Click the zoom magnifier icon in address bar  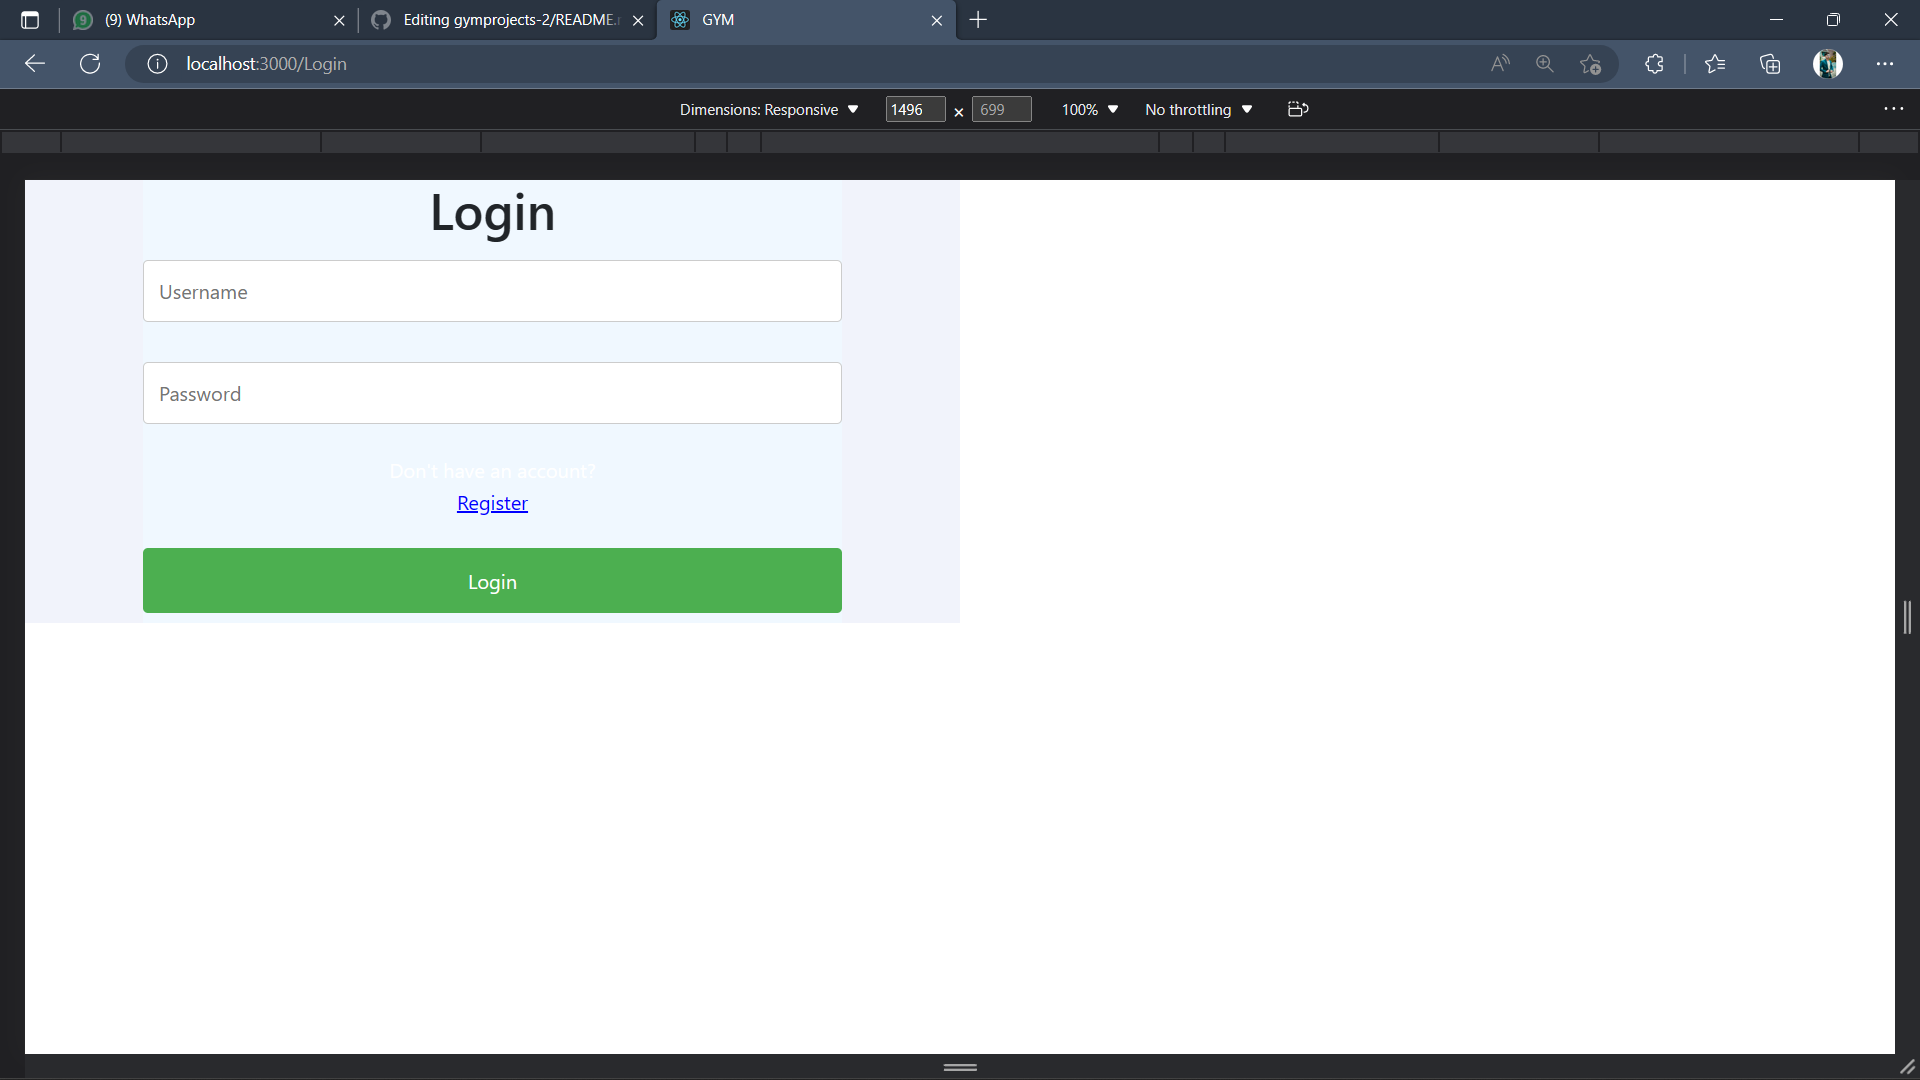coord(1545,64)
